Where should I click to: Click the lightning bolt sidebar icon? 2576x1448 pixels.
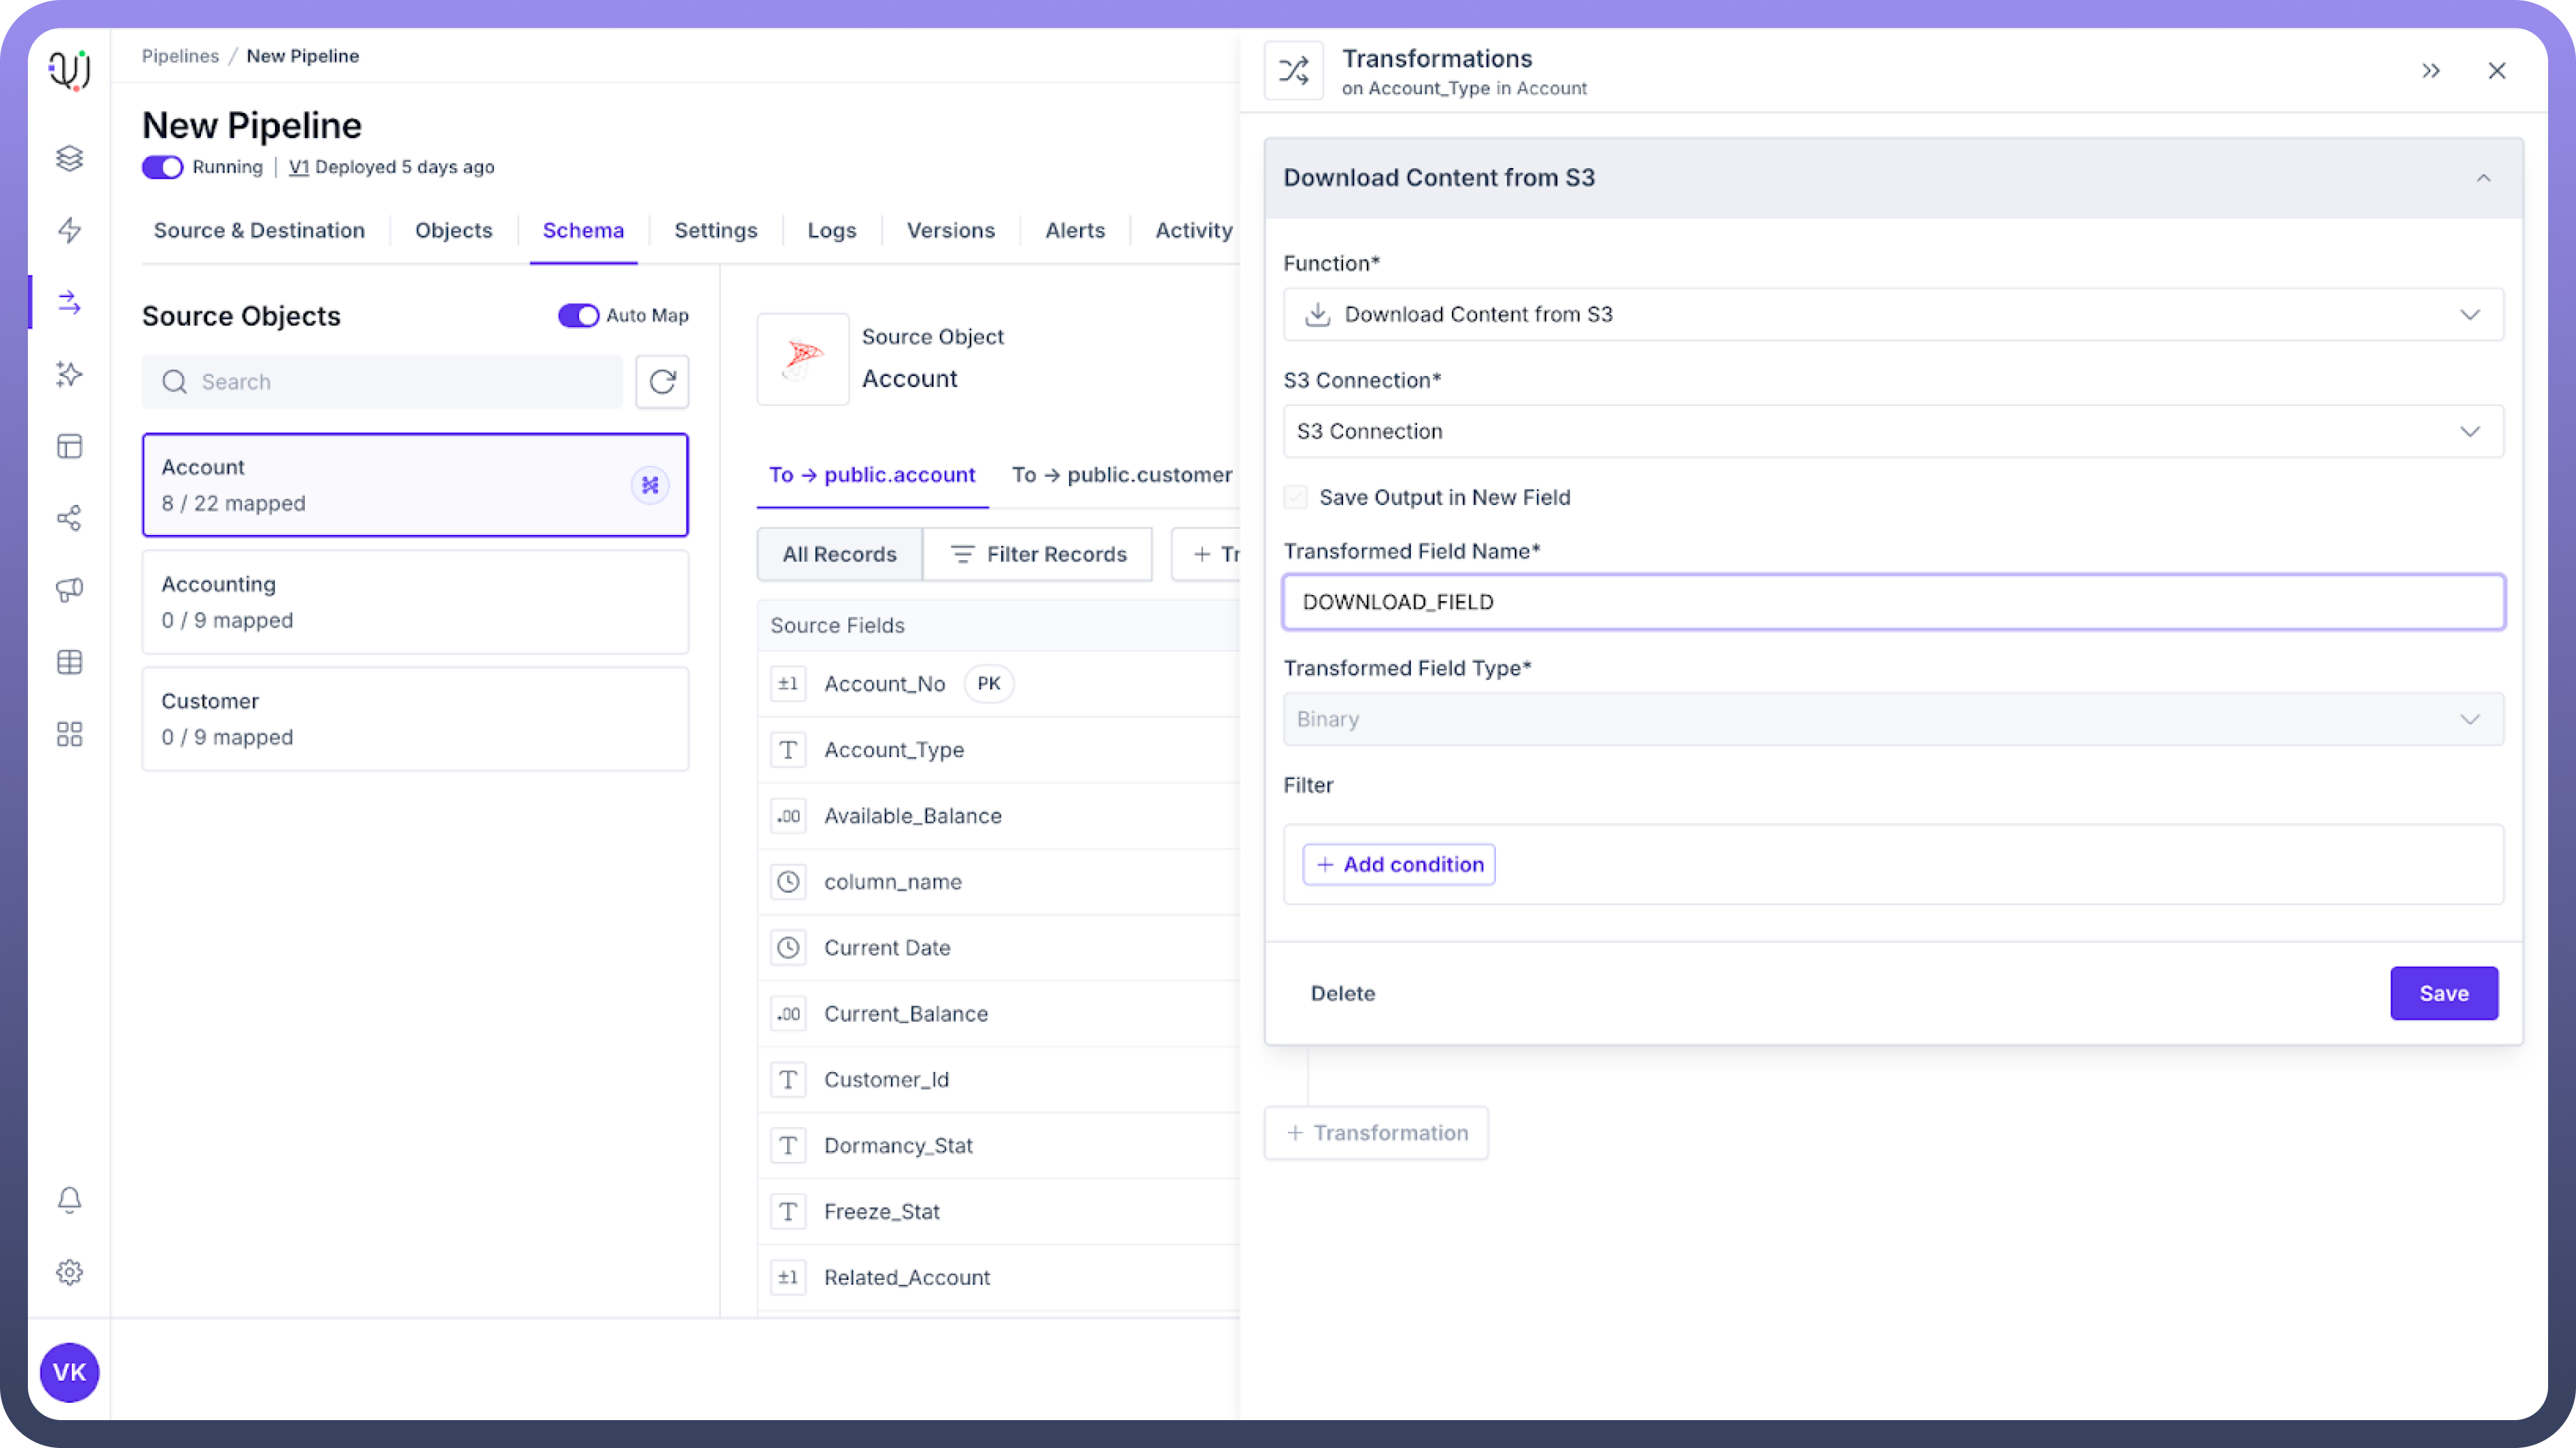pos(69,230)
